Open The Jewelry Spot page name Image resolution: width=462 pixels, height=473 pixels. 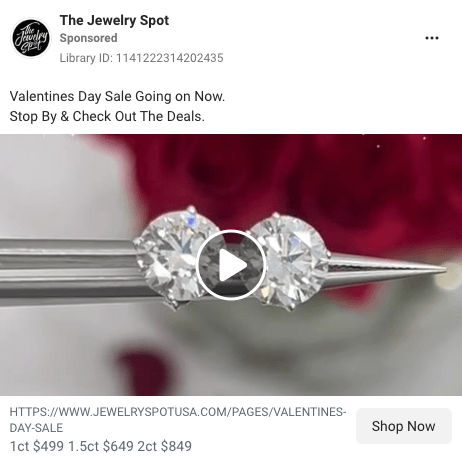pos(114,21)
